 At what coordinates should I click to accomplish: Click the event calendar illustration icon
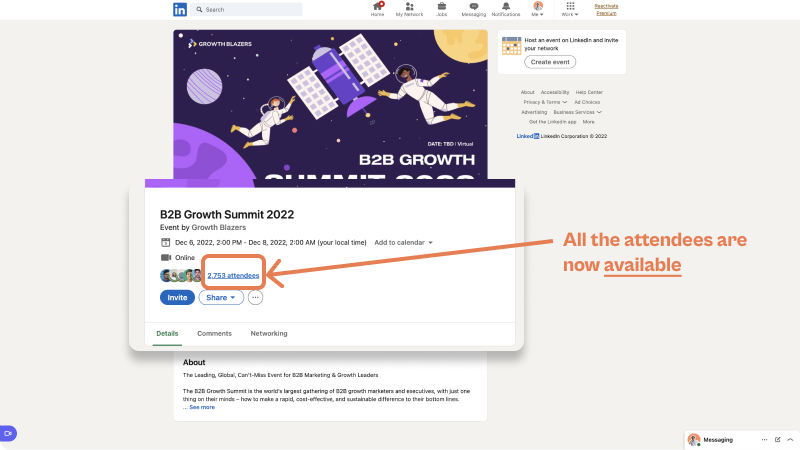coord(511,45)
